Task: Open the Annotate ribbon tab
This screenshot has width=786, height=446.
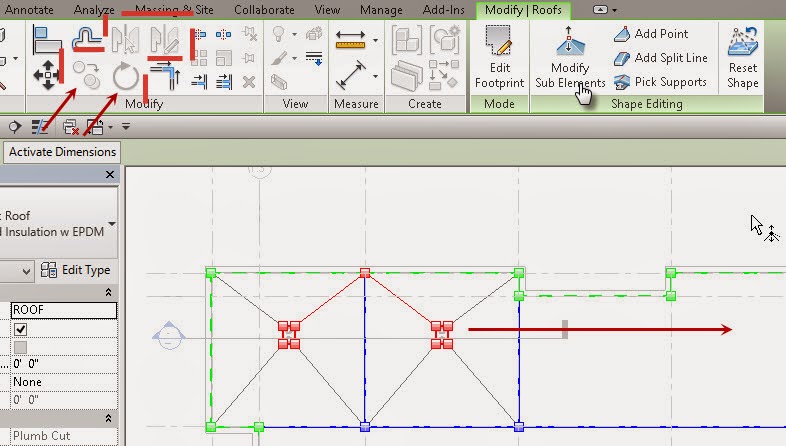Action: tap(29, 10)
